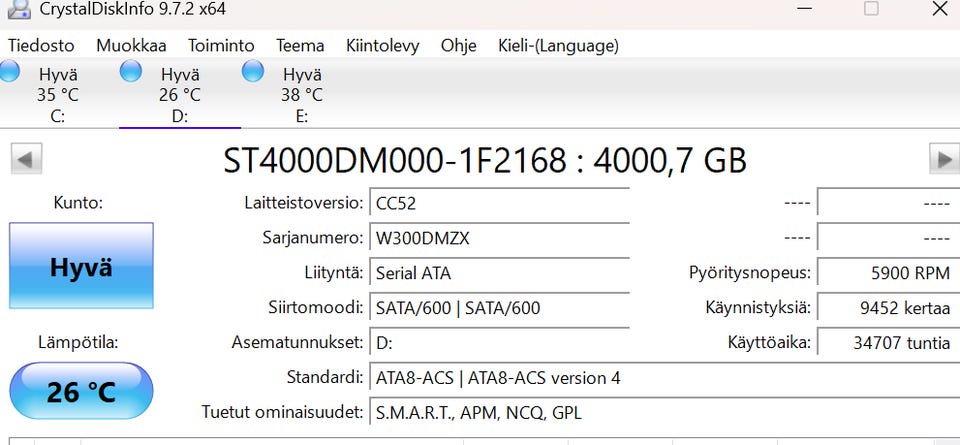Click the Liityntä: label
This screenshot has width=960, height=445.
(334, 272)
